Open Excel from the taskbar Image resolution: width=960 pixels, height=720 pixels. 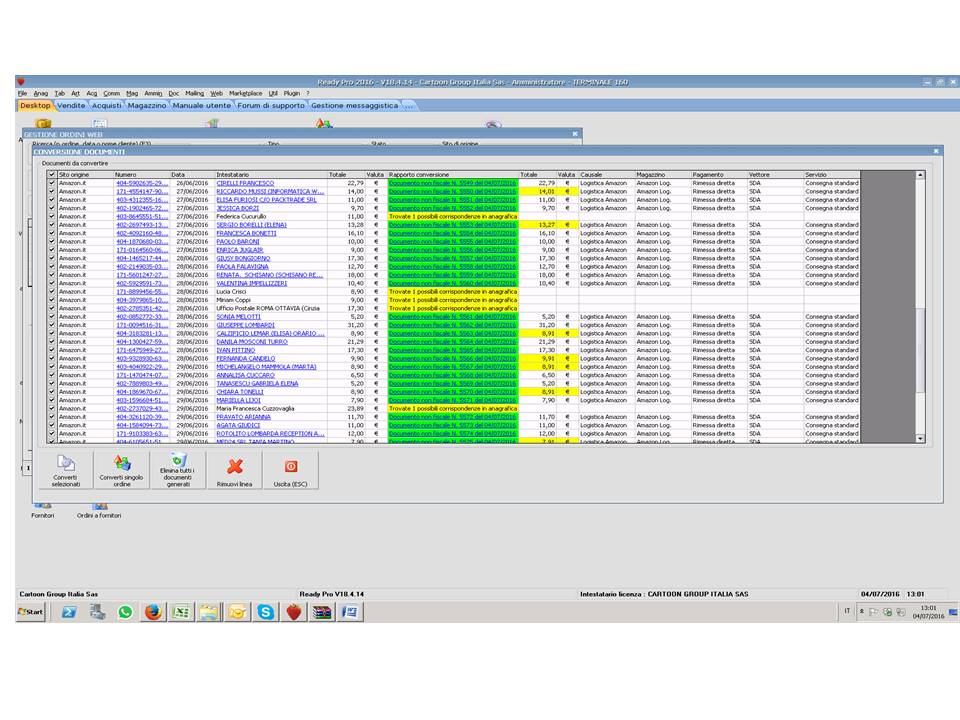click(x=181, y=612)
